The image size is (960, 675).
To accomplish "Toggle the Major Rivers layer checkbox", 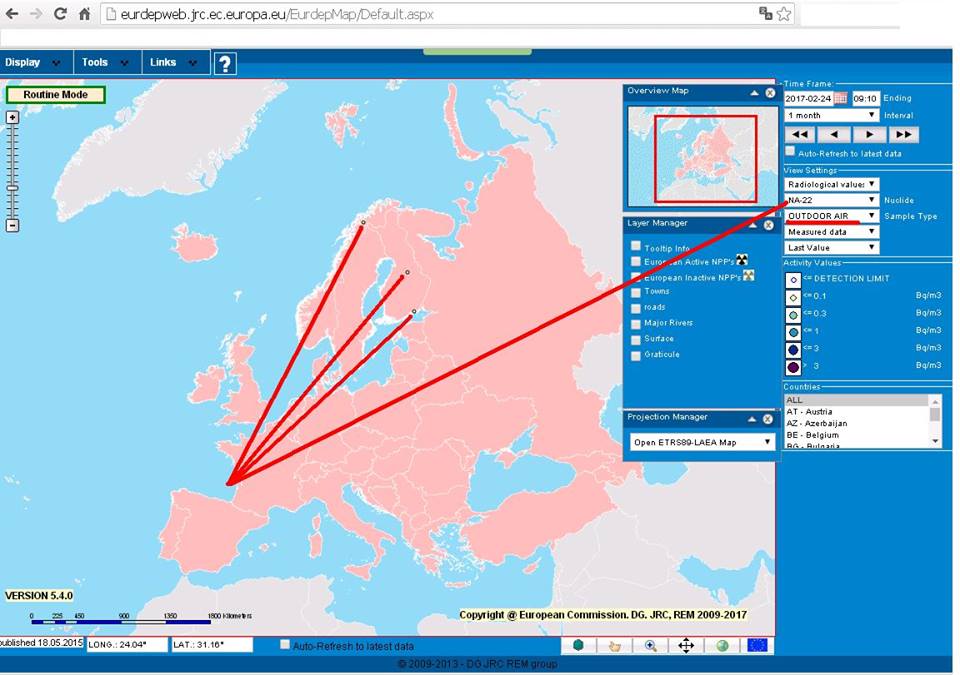I will (x=636, y=323).
